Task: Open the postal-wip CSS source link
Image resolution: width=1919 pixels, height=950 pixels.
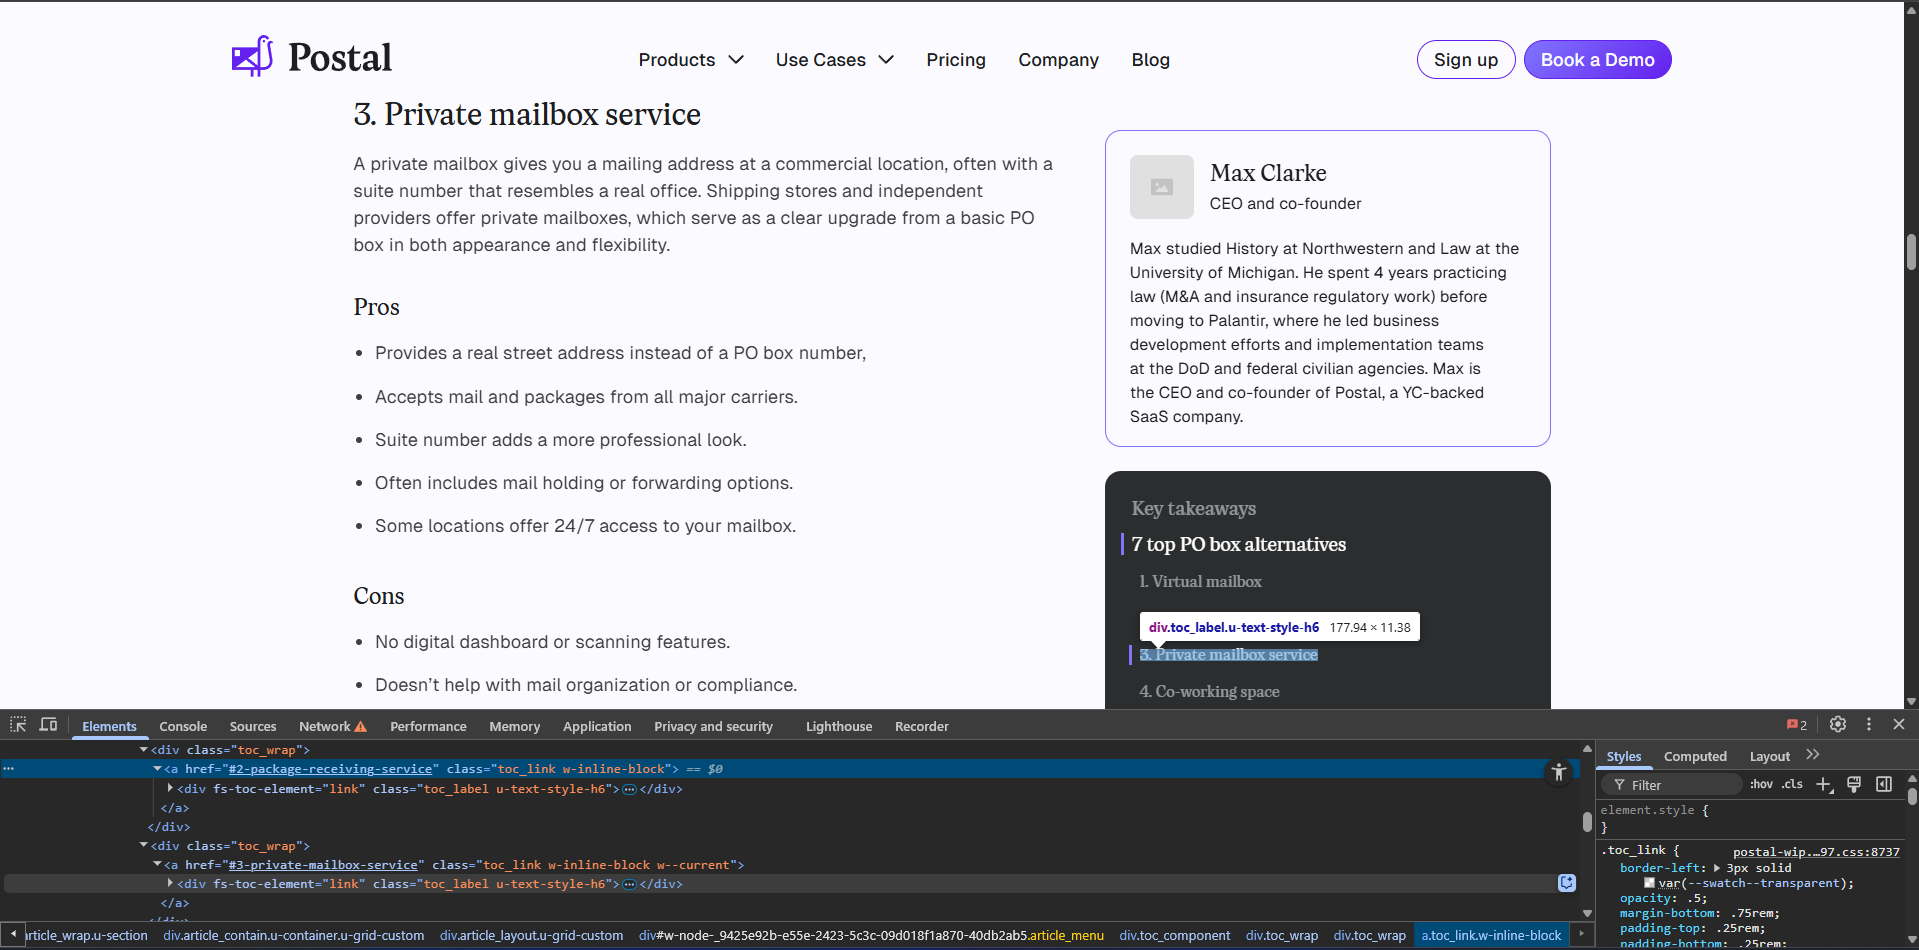Action: point(1815,852)
